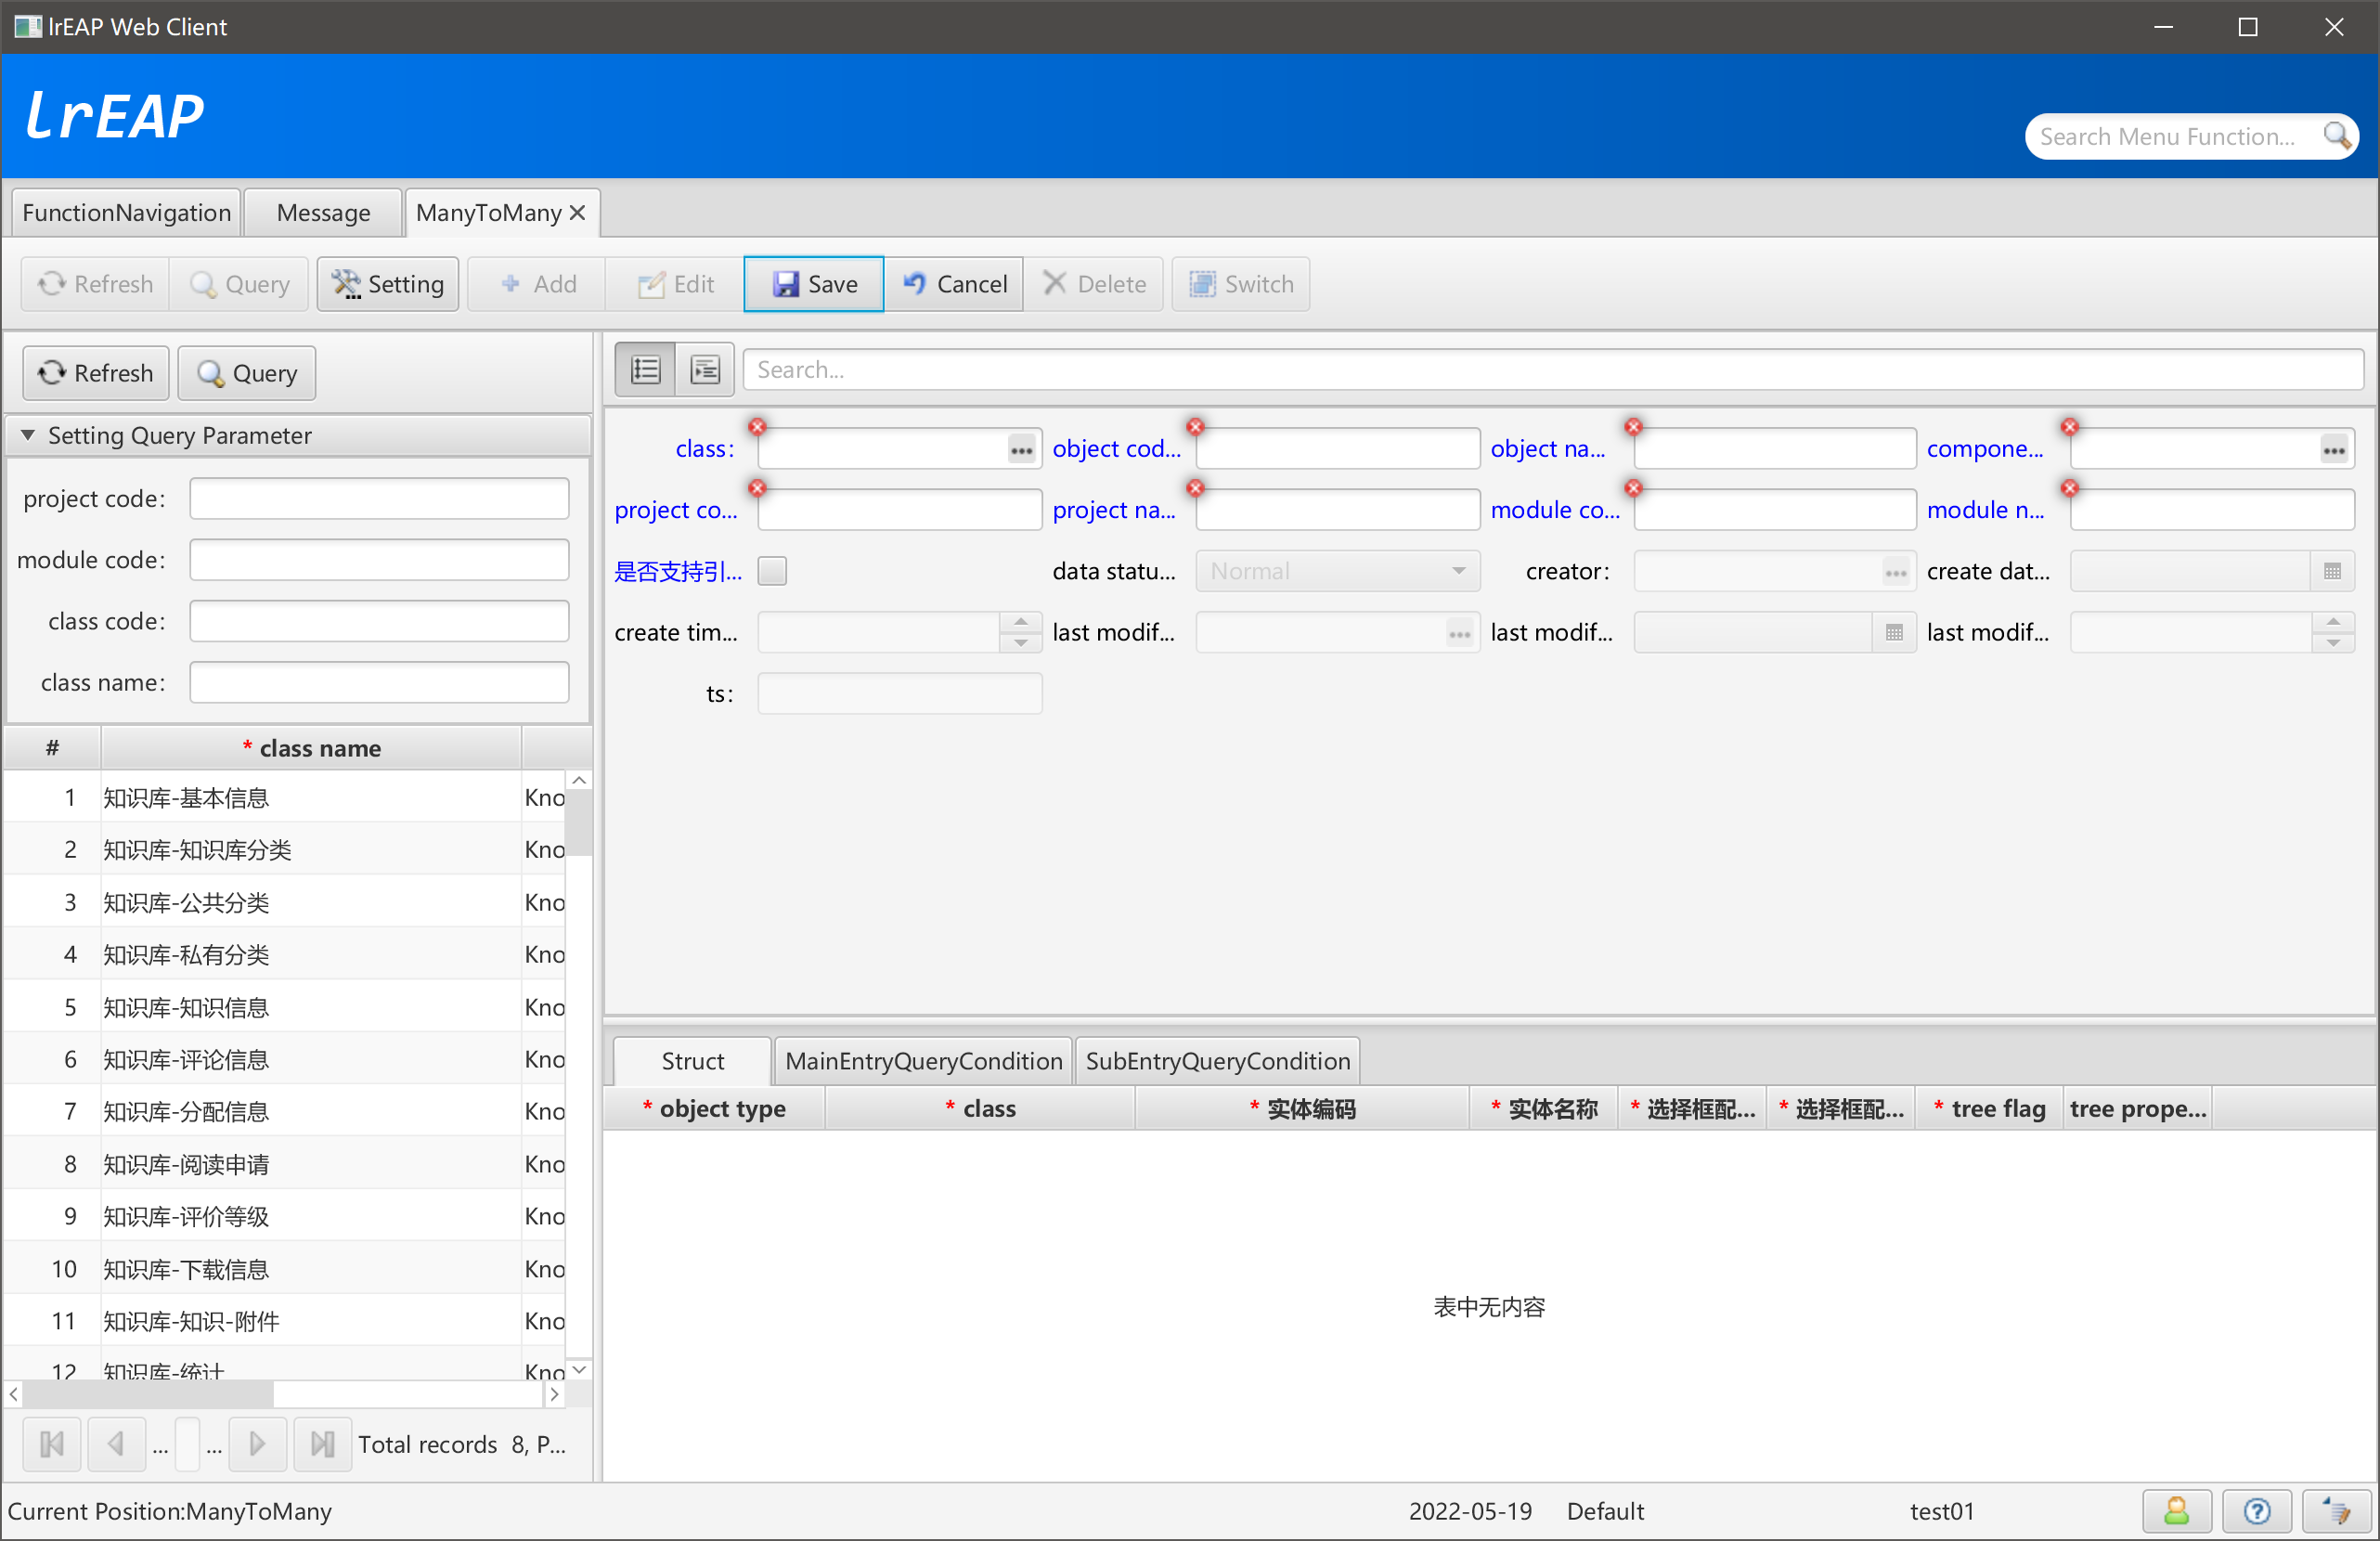
Task: Go to last page of records
Action: click(322, 1444)
